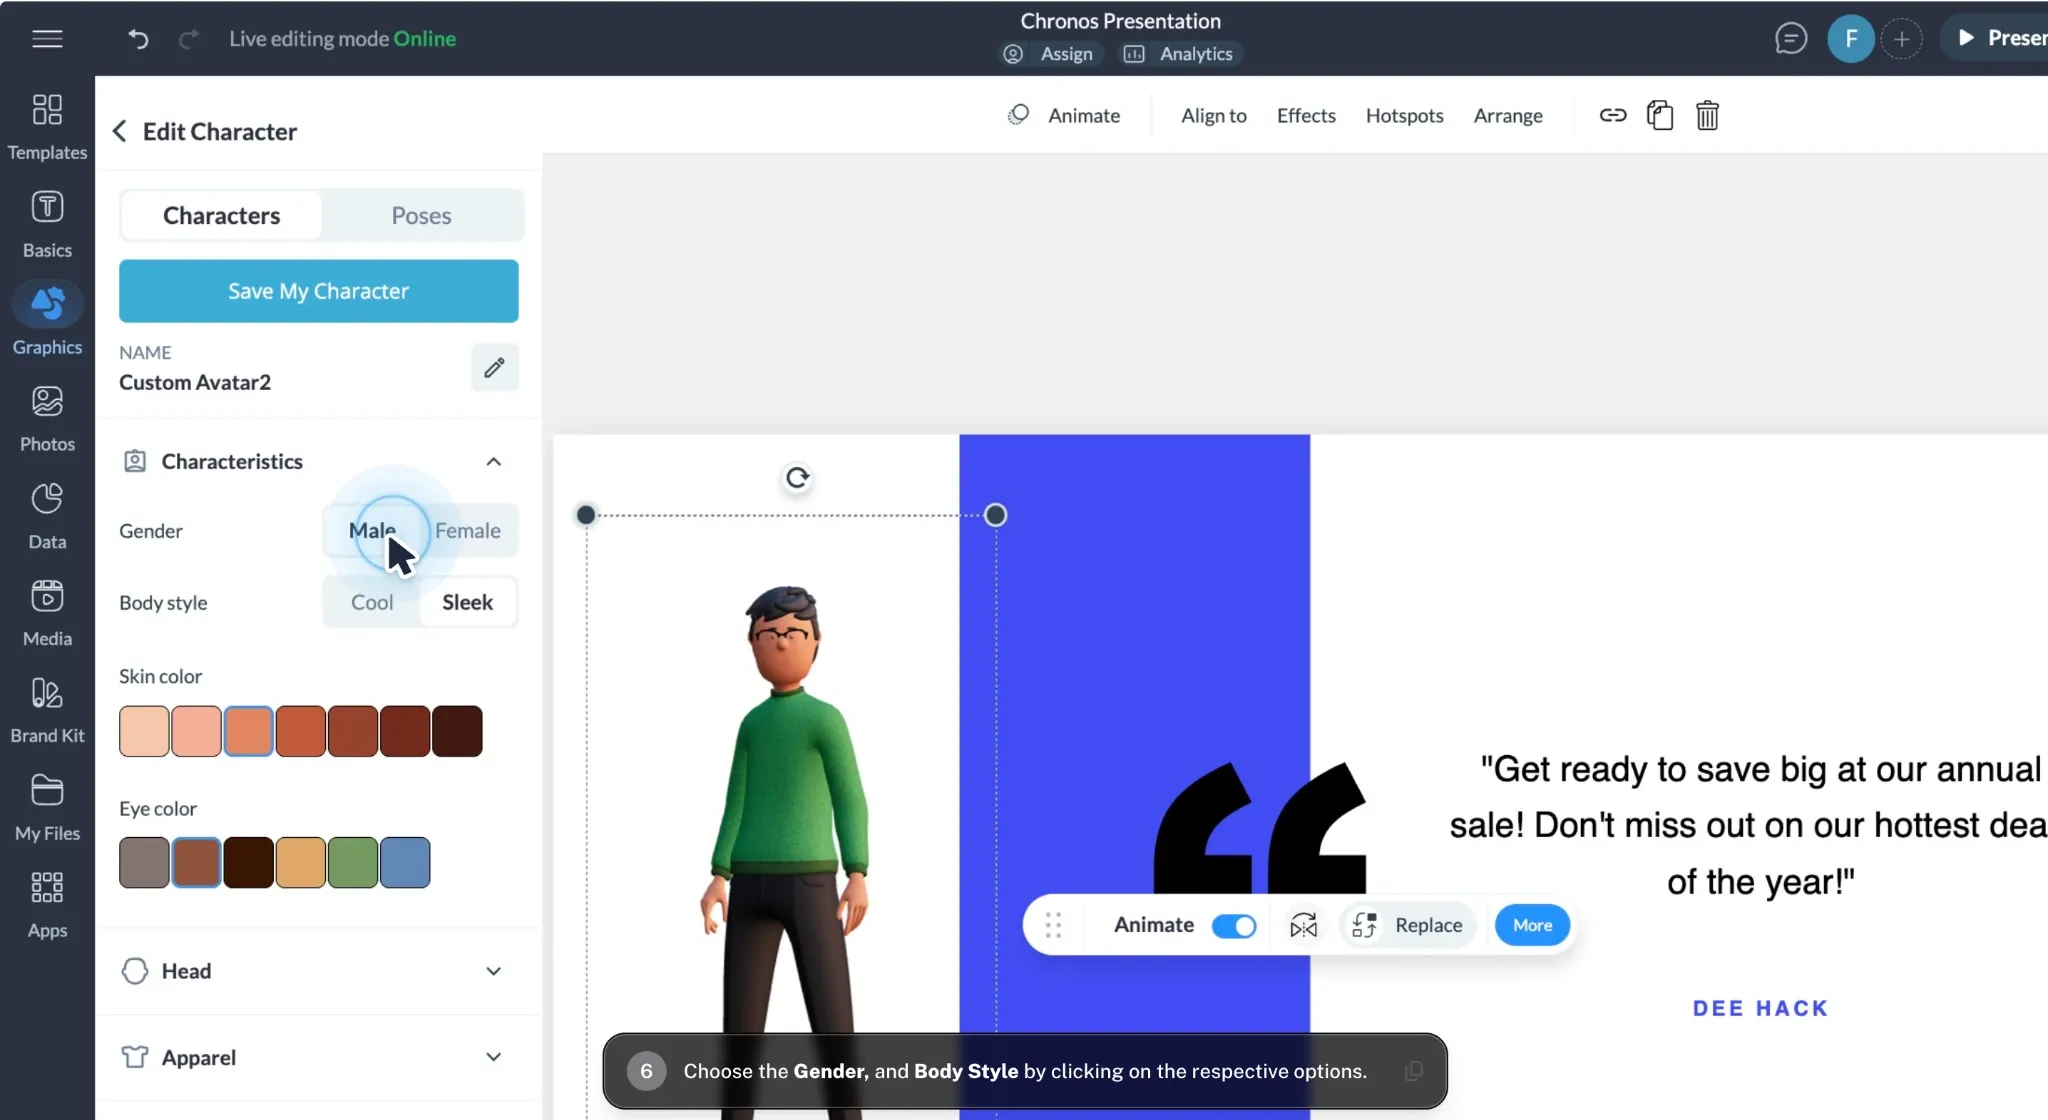The image size is (2048, 1120).
Task: Redo the last action
Action: (x=188, y=39)
